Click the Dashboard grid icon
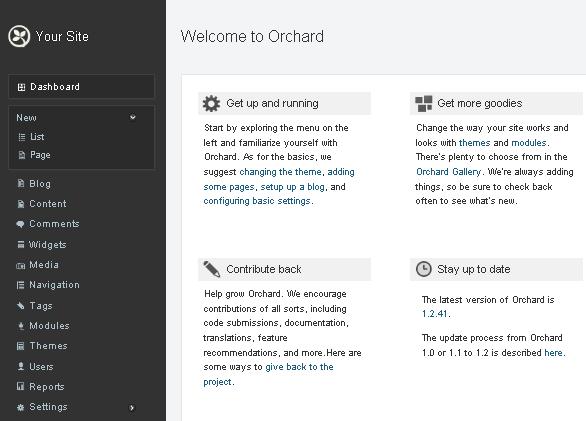The width and height of the screenshot is (586, 421). tap(21, 87)
